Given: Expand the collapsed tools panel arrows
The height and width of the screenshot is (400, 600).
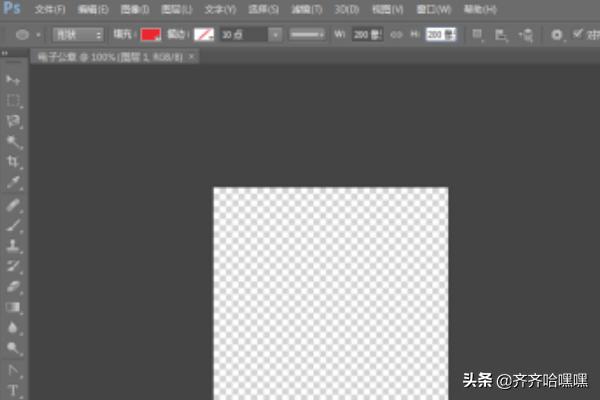Looking at the screenshot, I should [x=5, y=53].
